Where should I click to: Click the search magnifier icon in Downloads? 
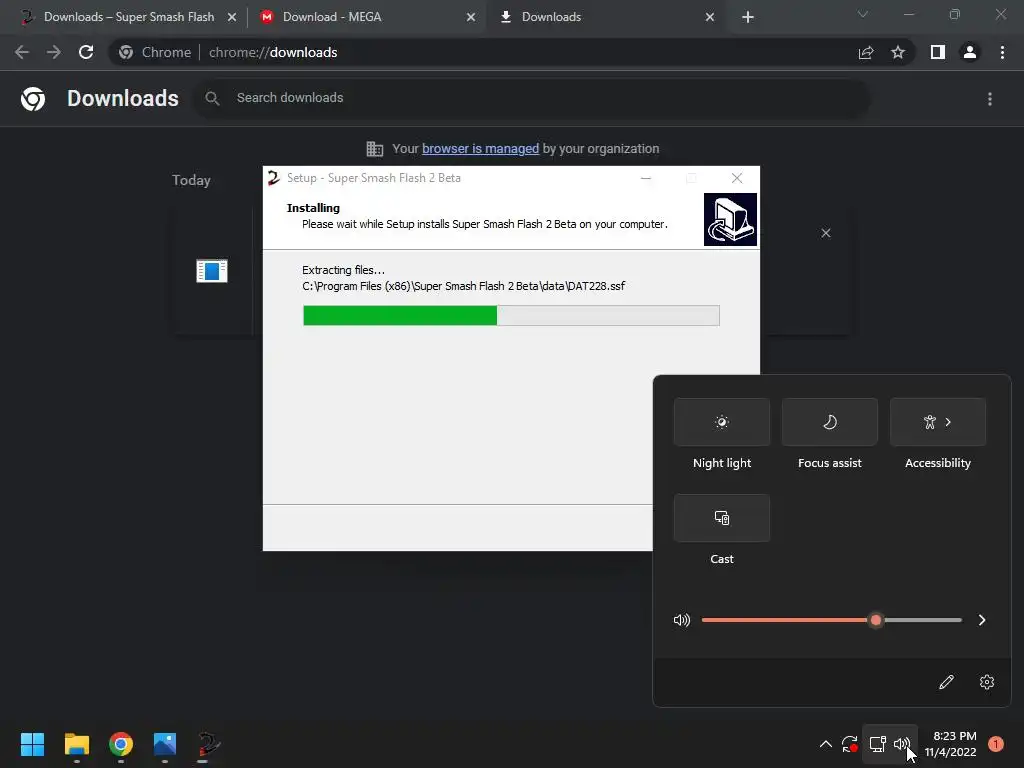click(x=212, y=99)
